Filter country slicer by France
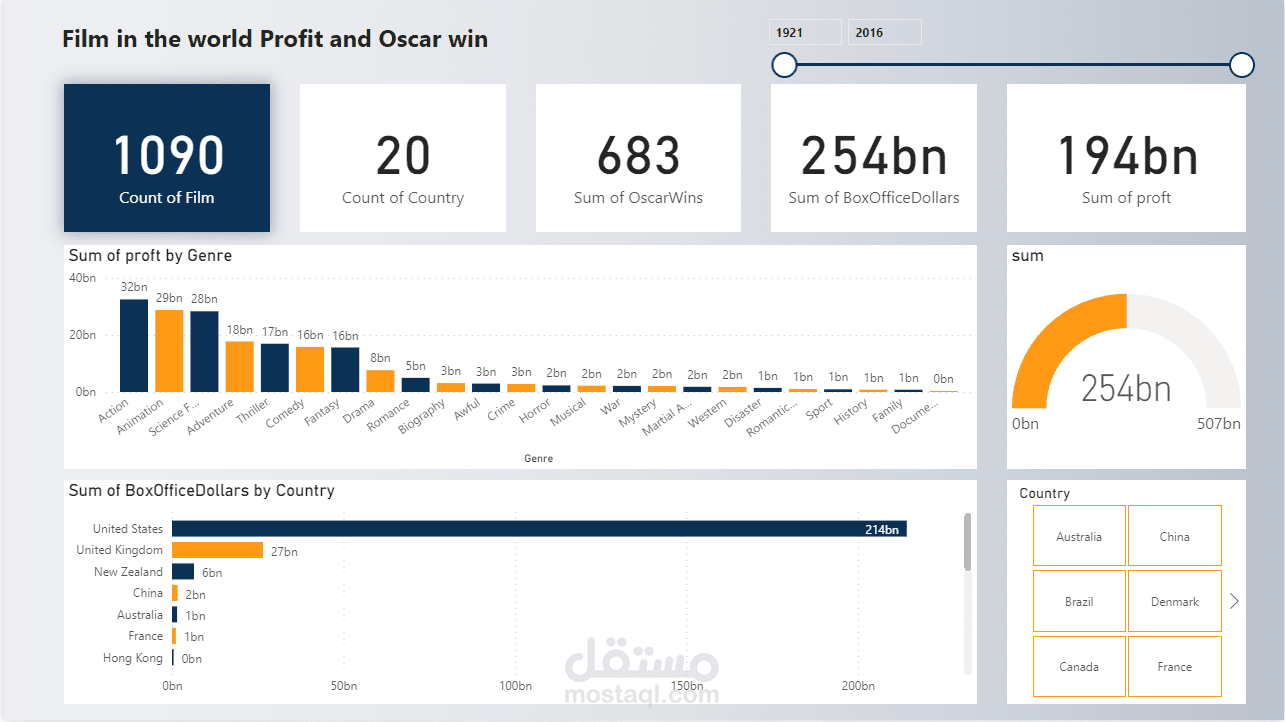This screenshot has width=1285, height=722. (x=1175, y=666)
